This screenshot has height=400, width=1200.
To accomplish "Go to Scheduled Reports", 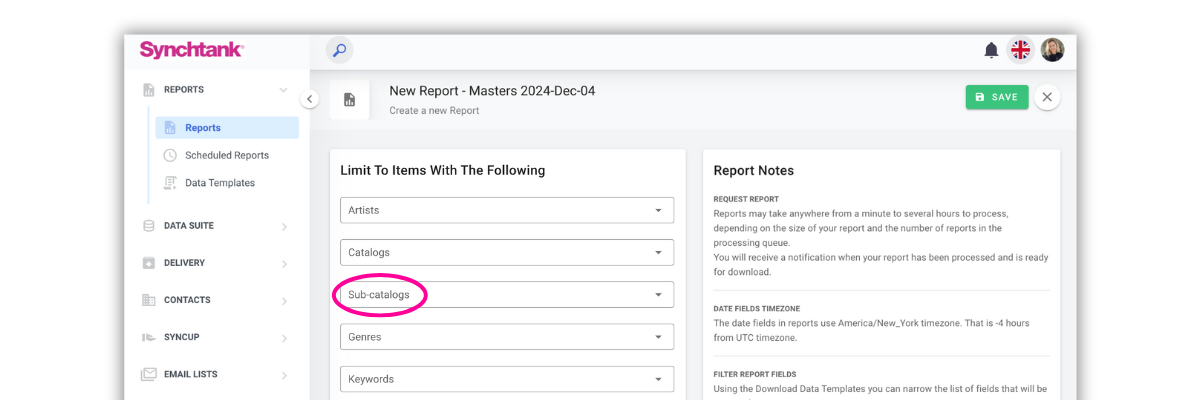I will [226, 155].
